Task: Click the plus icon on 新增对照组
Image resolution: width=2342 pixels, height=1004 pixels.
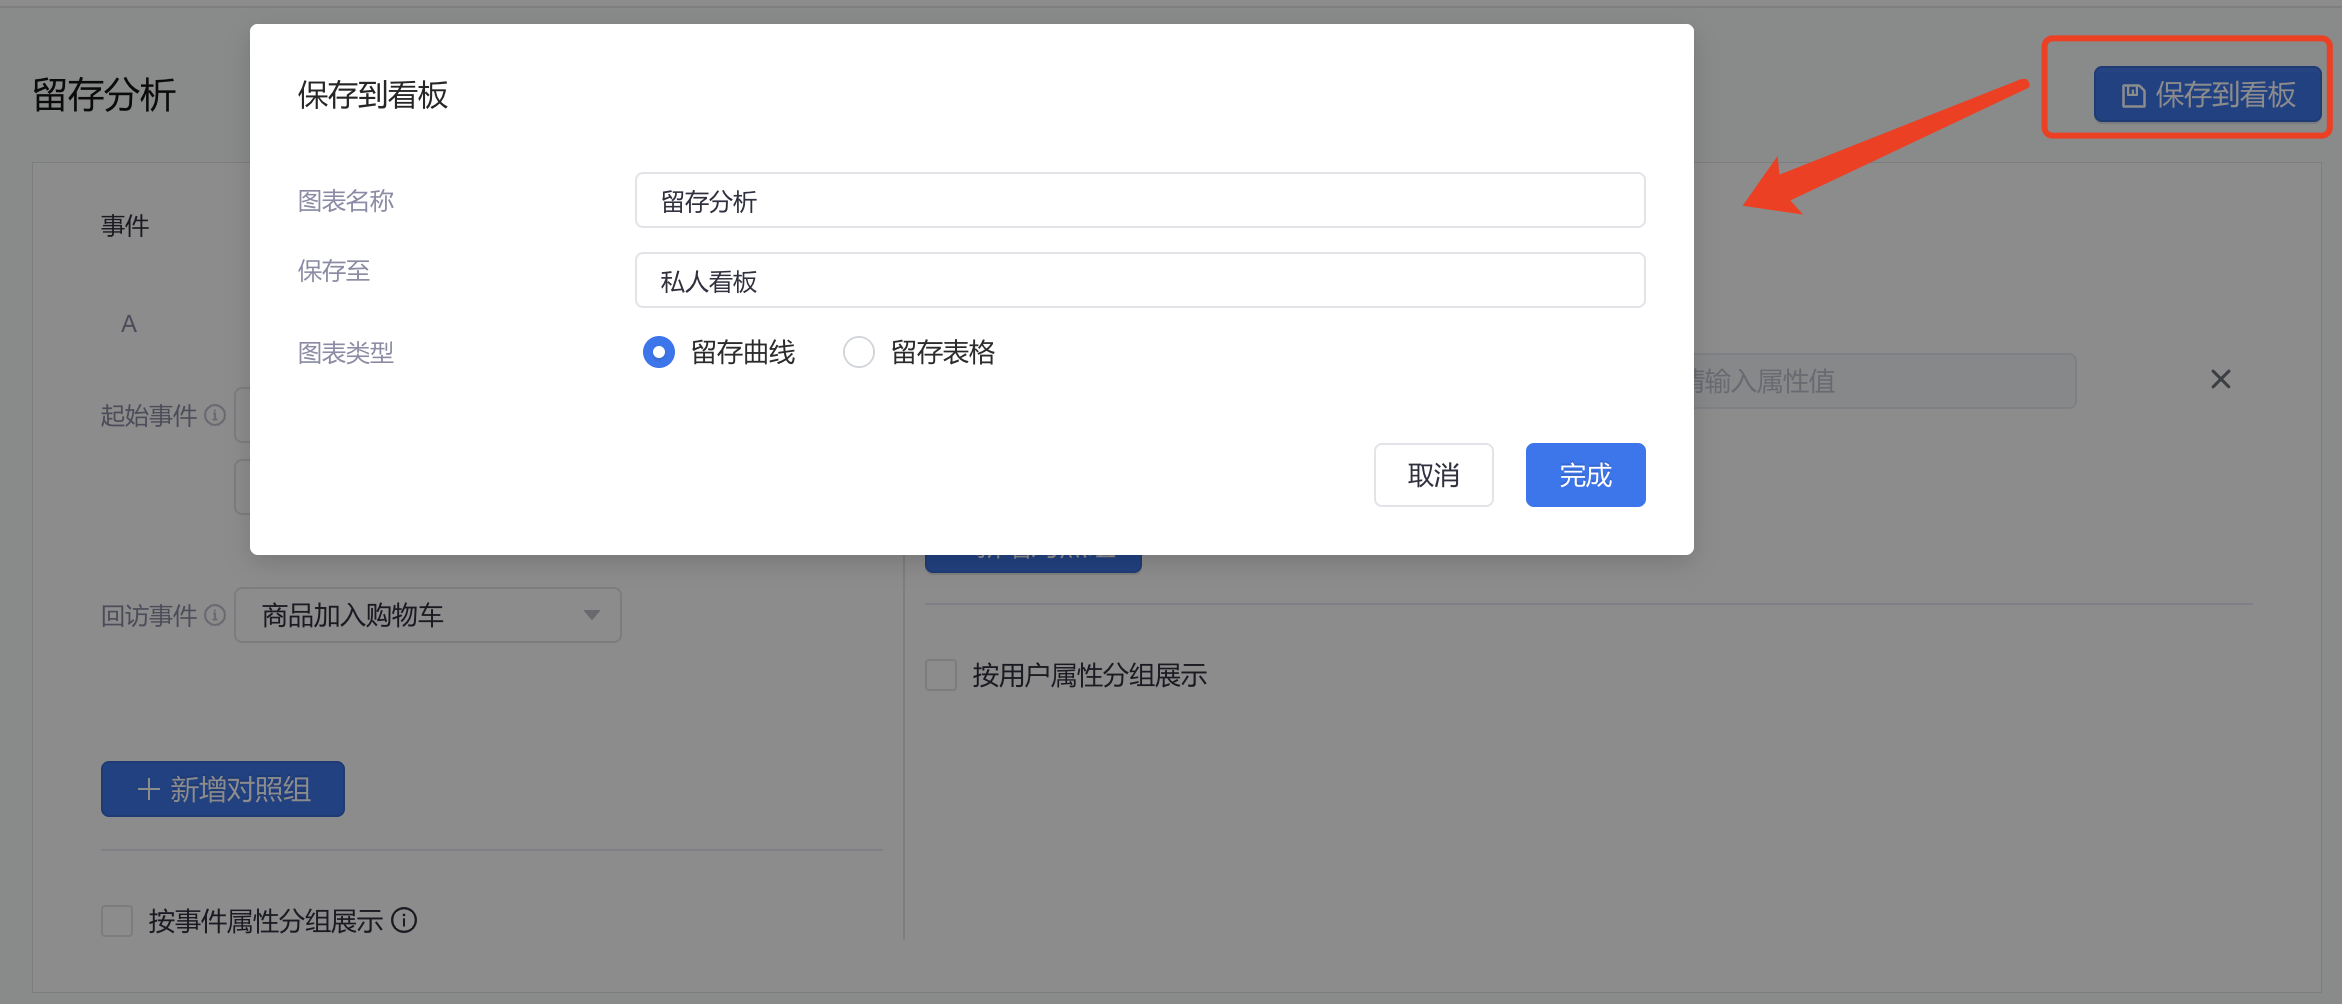Action: 149,789
